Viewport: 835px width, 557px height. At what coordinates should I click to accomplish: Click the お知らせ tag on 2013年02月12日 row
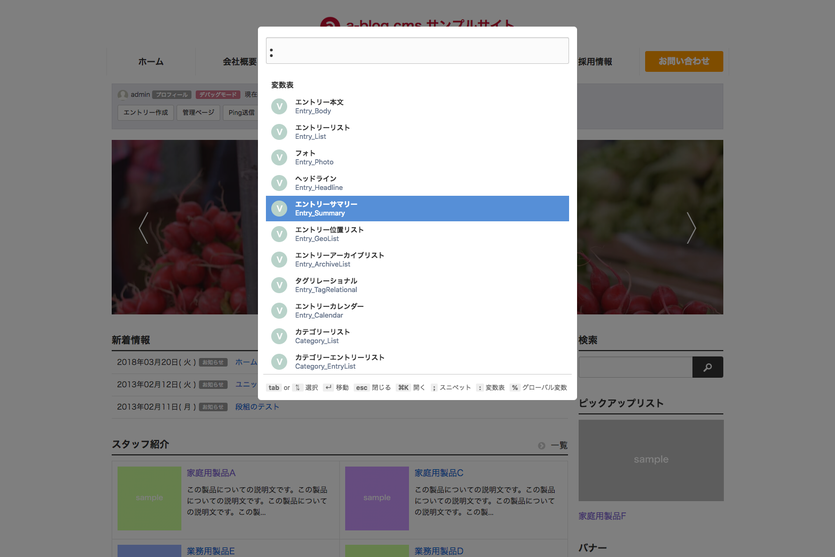(214, 384)
